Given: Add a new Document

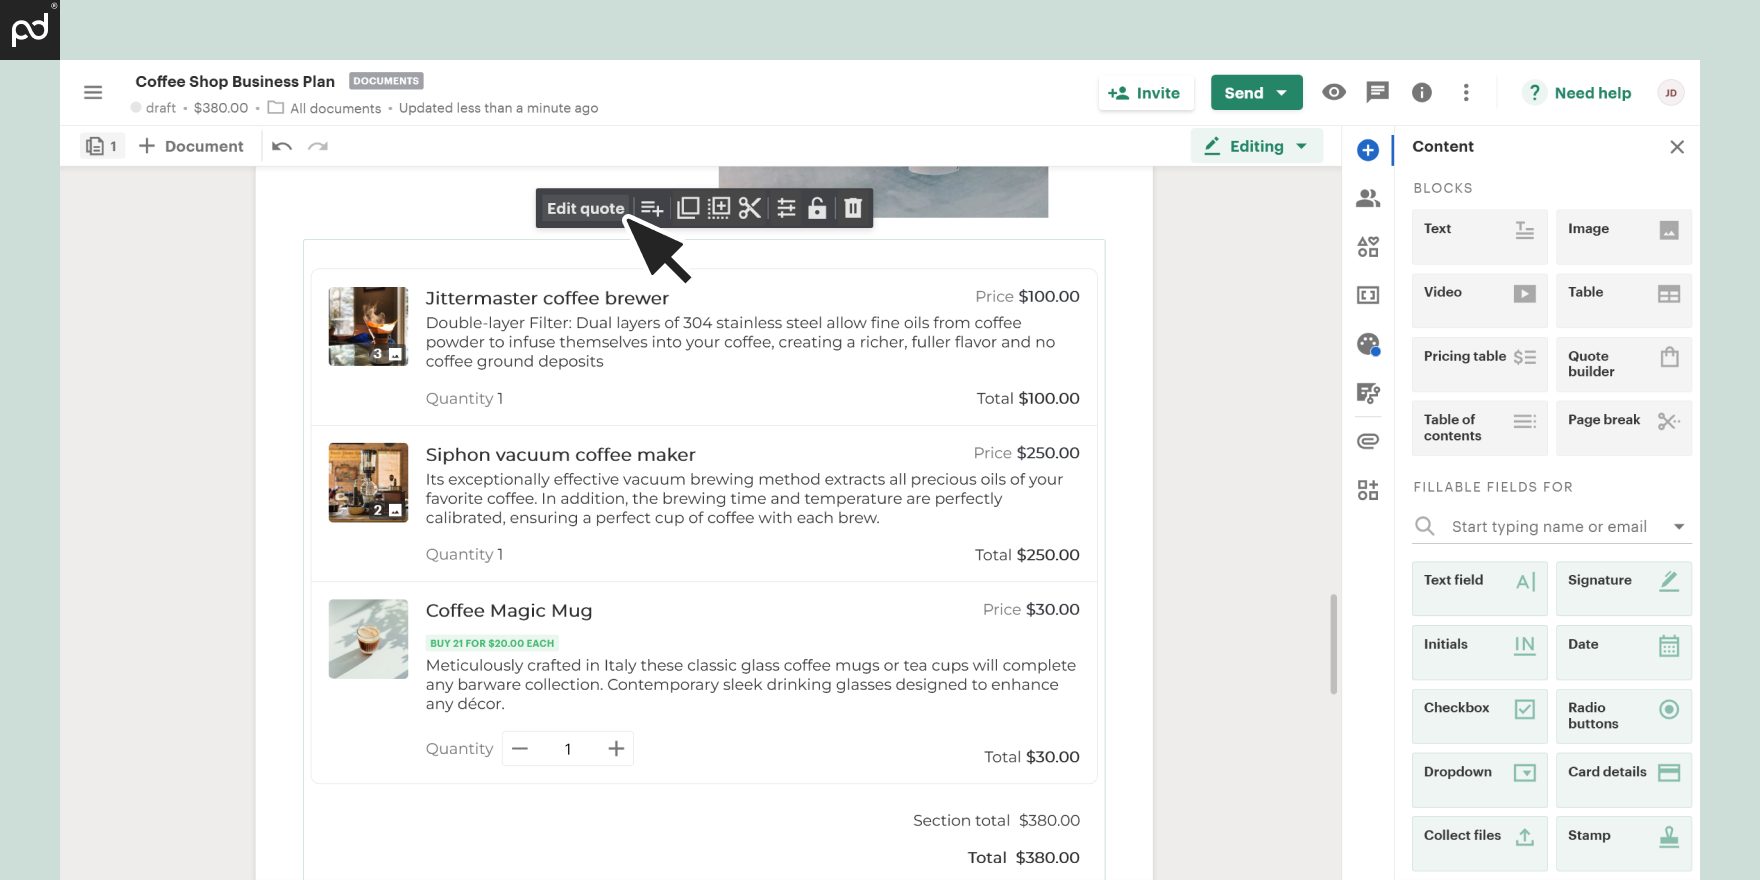Looking at the screenshot, I should 190,146.
